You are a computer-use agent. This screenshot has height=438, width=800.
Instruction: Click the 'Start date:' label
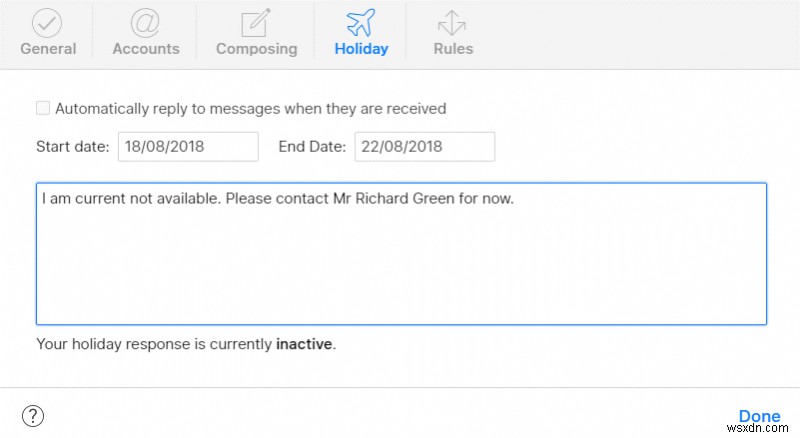coord(73,146)
